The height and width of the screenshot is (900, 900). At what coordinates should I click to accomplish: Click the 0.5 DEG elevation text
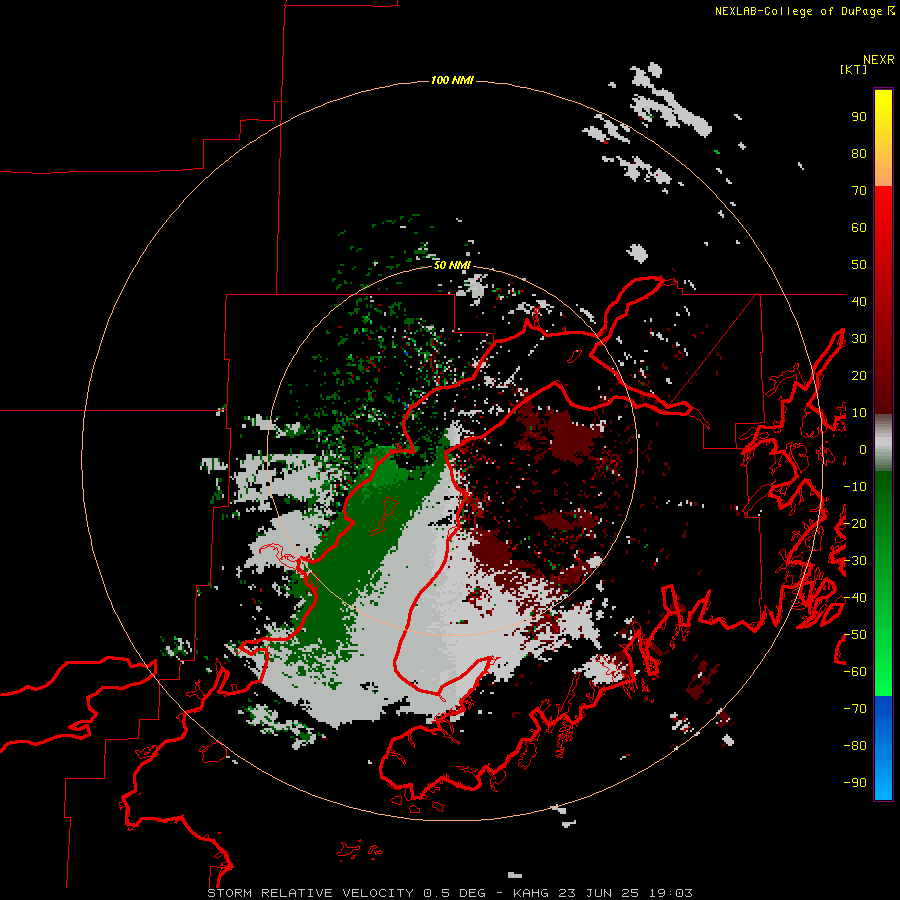click(x=455, y=893)
